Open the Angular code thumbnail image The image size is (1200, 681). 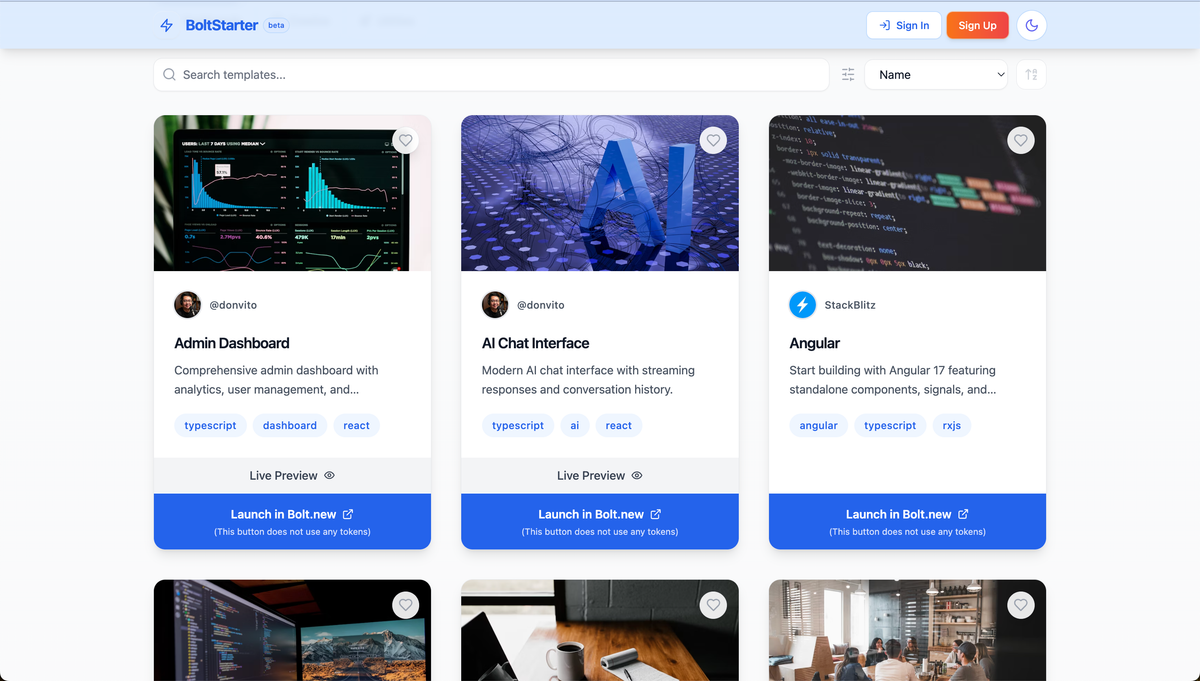pos(907,193)
